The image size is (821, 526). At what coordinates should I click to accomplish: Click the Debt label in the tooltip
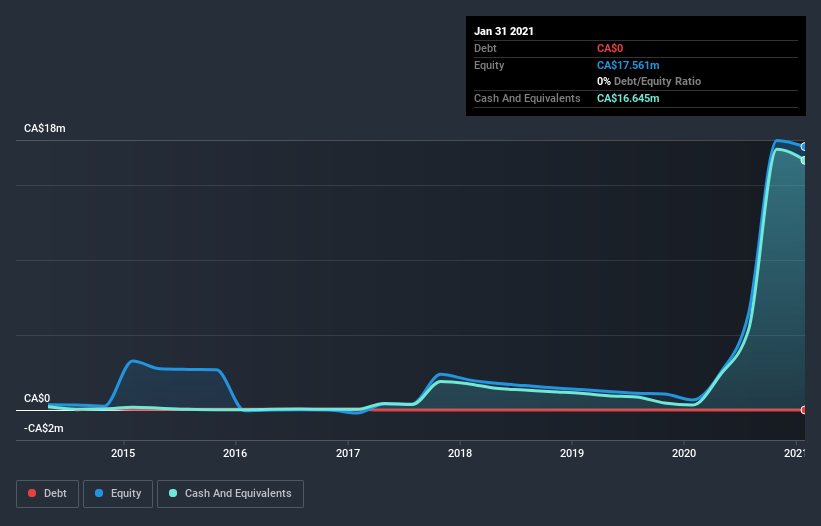(x=485, y=48)
